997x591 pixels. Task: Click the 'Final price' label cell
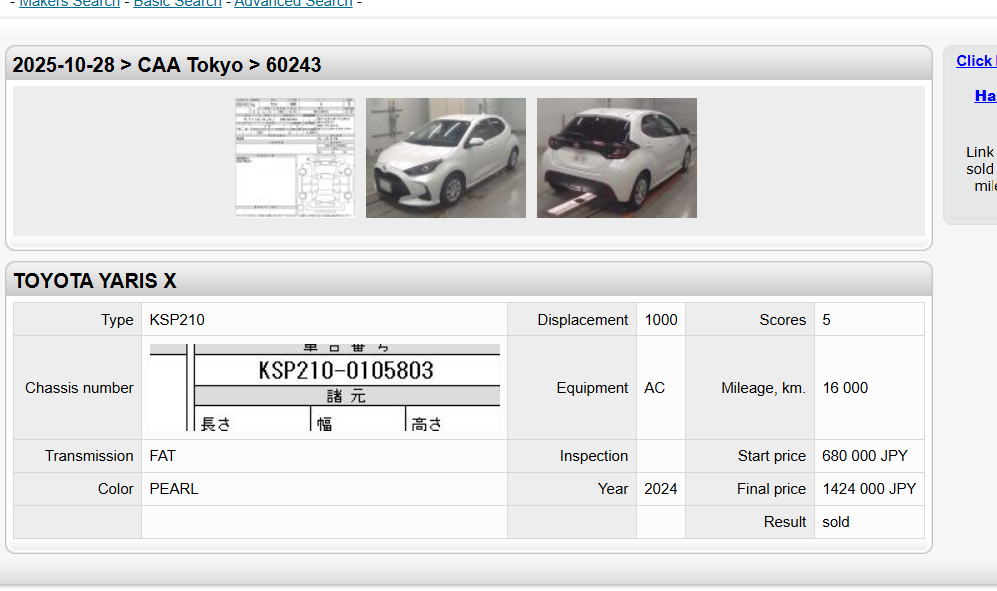click(750, 489)
